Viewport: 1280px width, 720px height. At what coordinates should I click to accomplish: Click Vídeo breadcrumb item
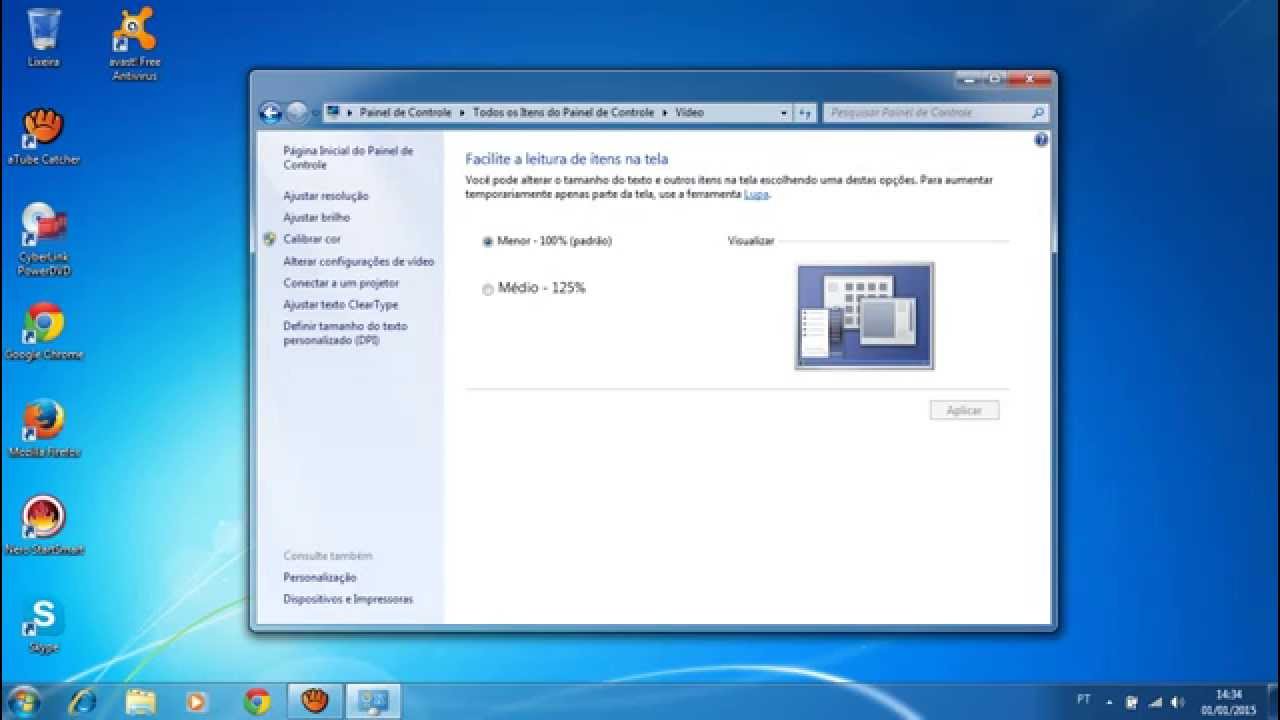(690, 113)
